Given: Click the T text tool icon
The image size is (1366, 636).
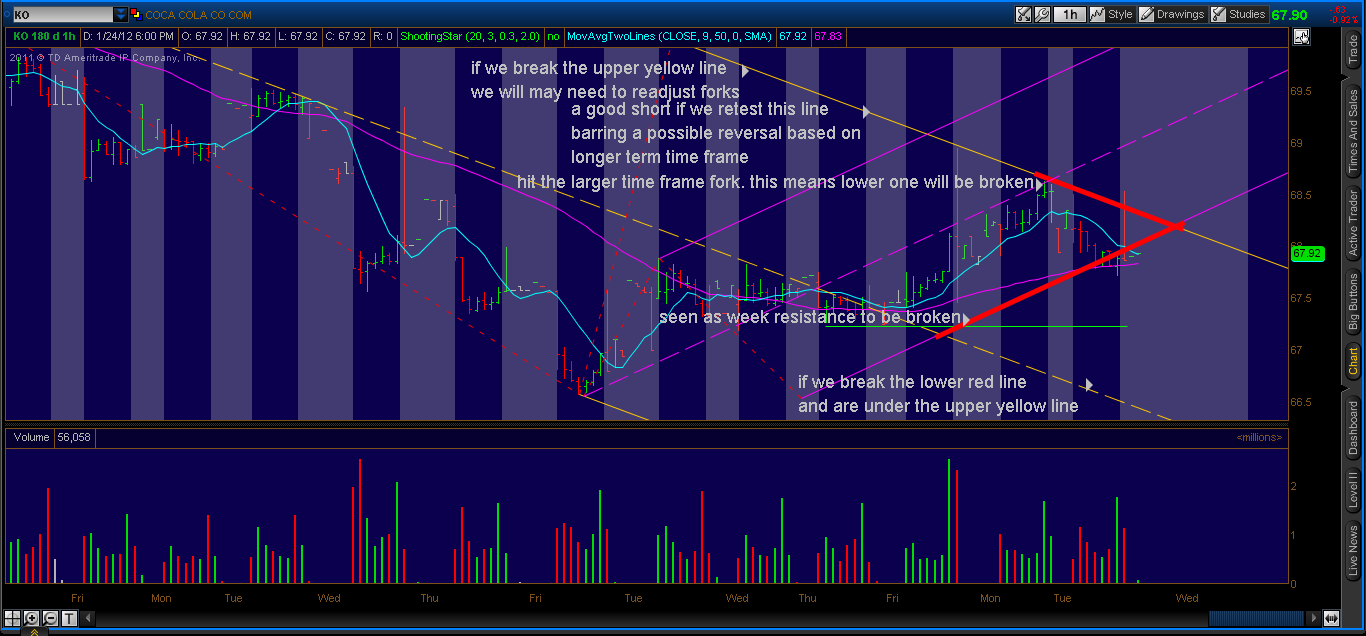Looking at the screenshot, I should pos(69,618).
